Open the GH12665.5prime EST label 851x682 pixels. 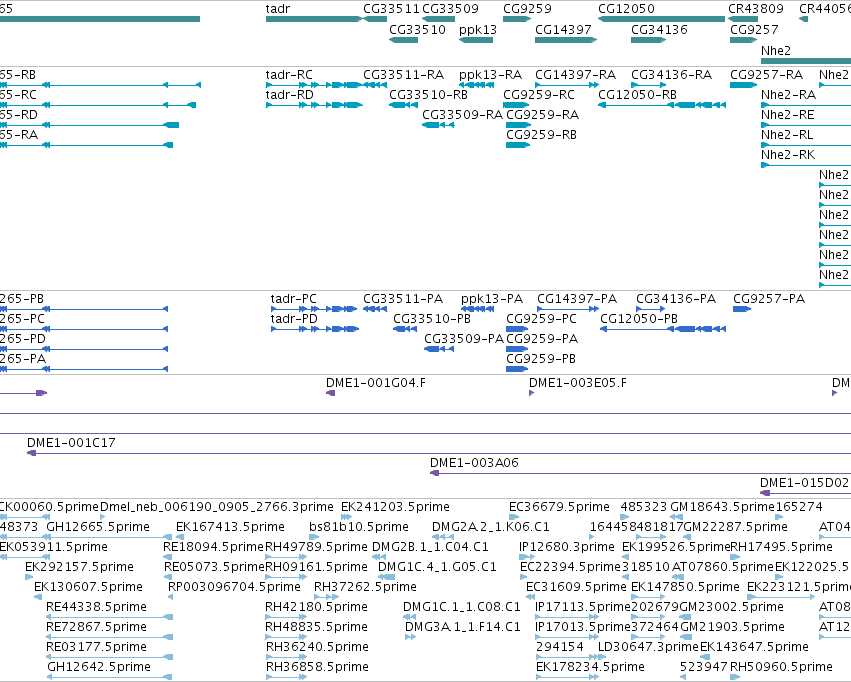click(98, 527)
